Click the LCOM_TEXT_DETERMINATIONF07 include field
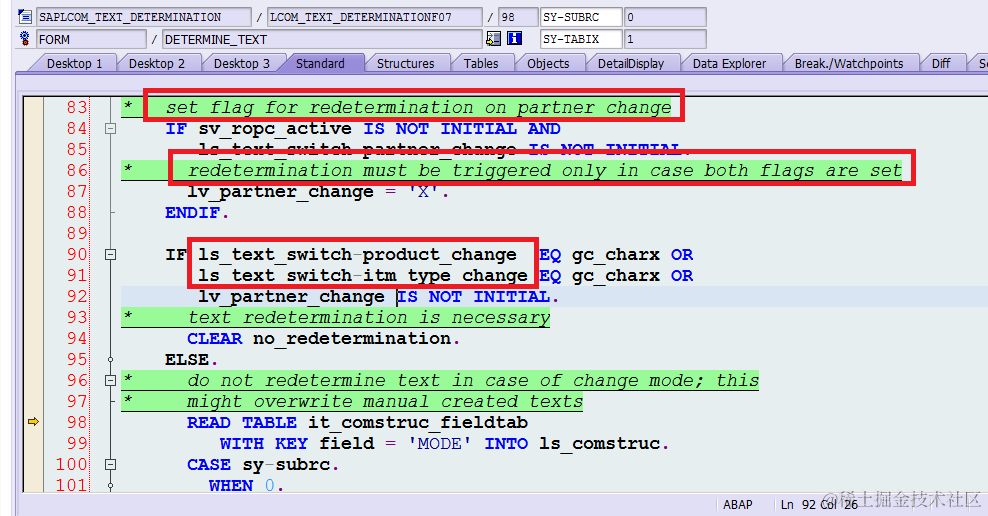The width and height of the screenshot is (988, 516). pos(375,17)
